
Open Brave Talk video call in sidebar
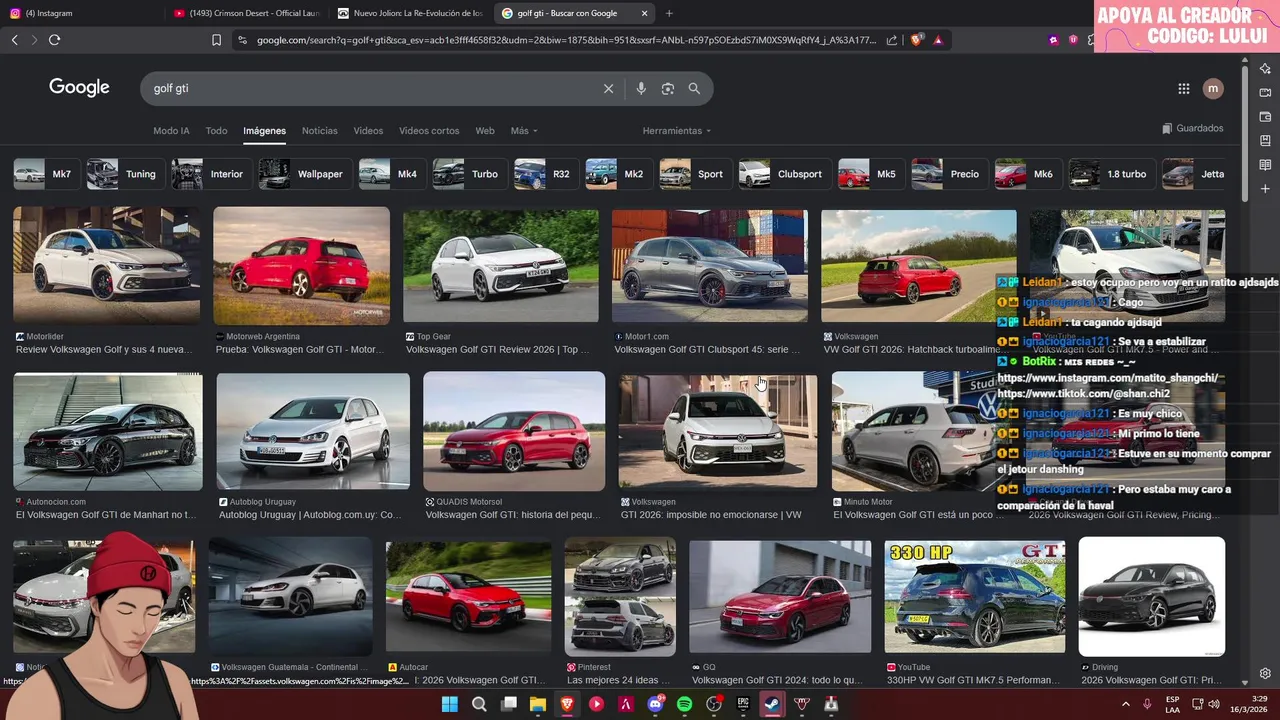pyautogui.click(x=1265, y=93)
